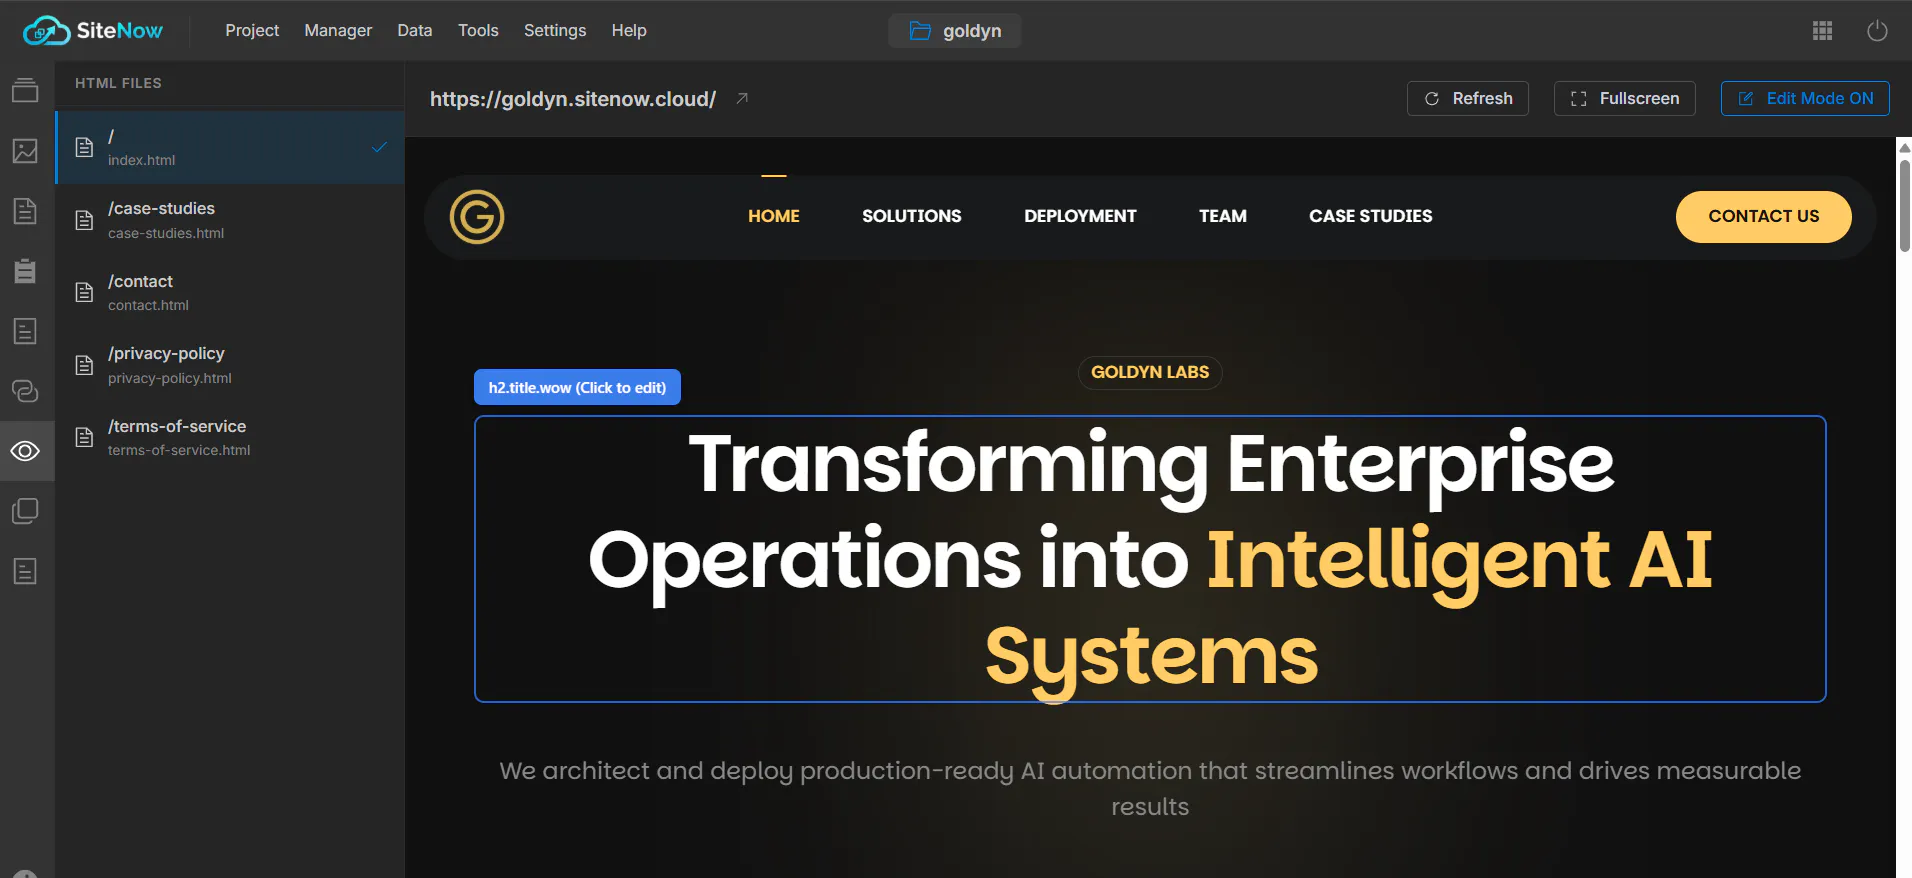Toggle Edit Mode ON button
This screenshot has width=1912, height=878.
point(1805,98)
